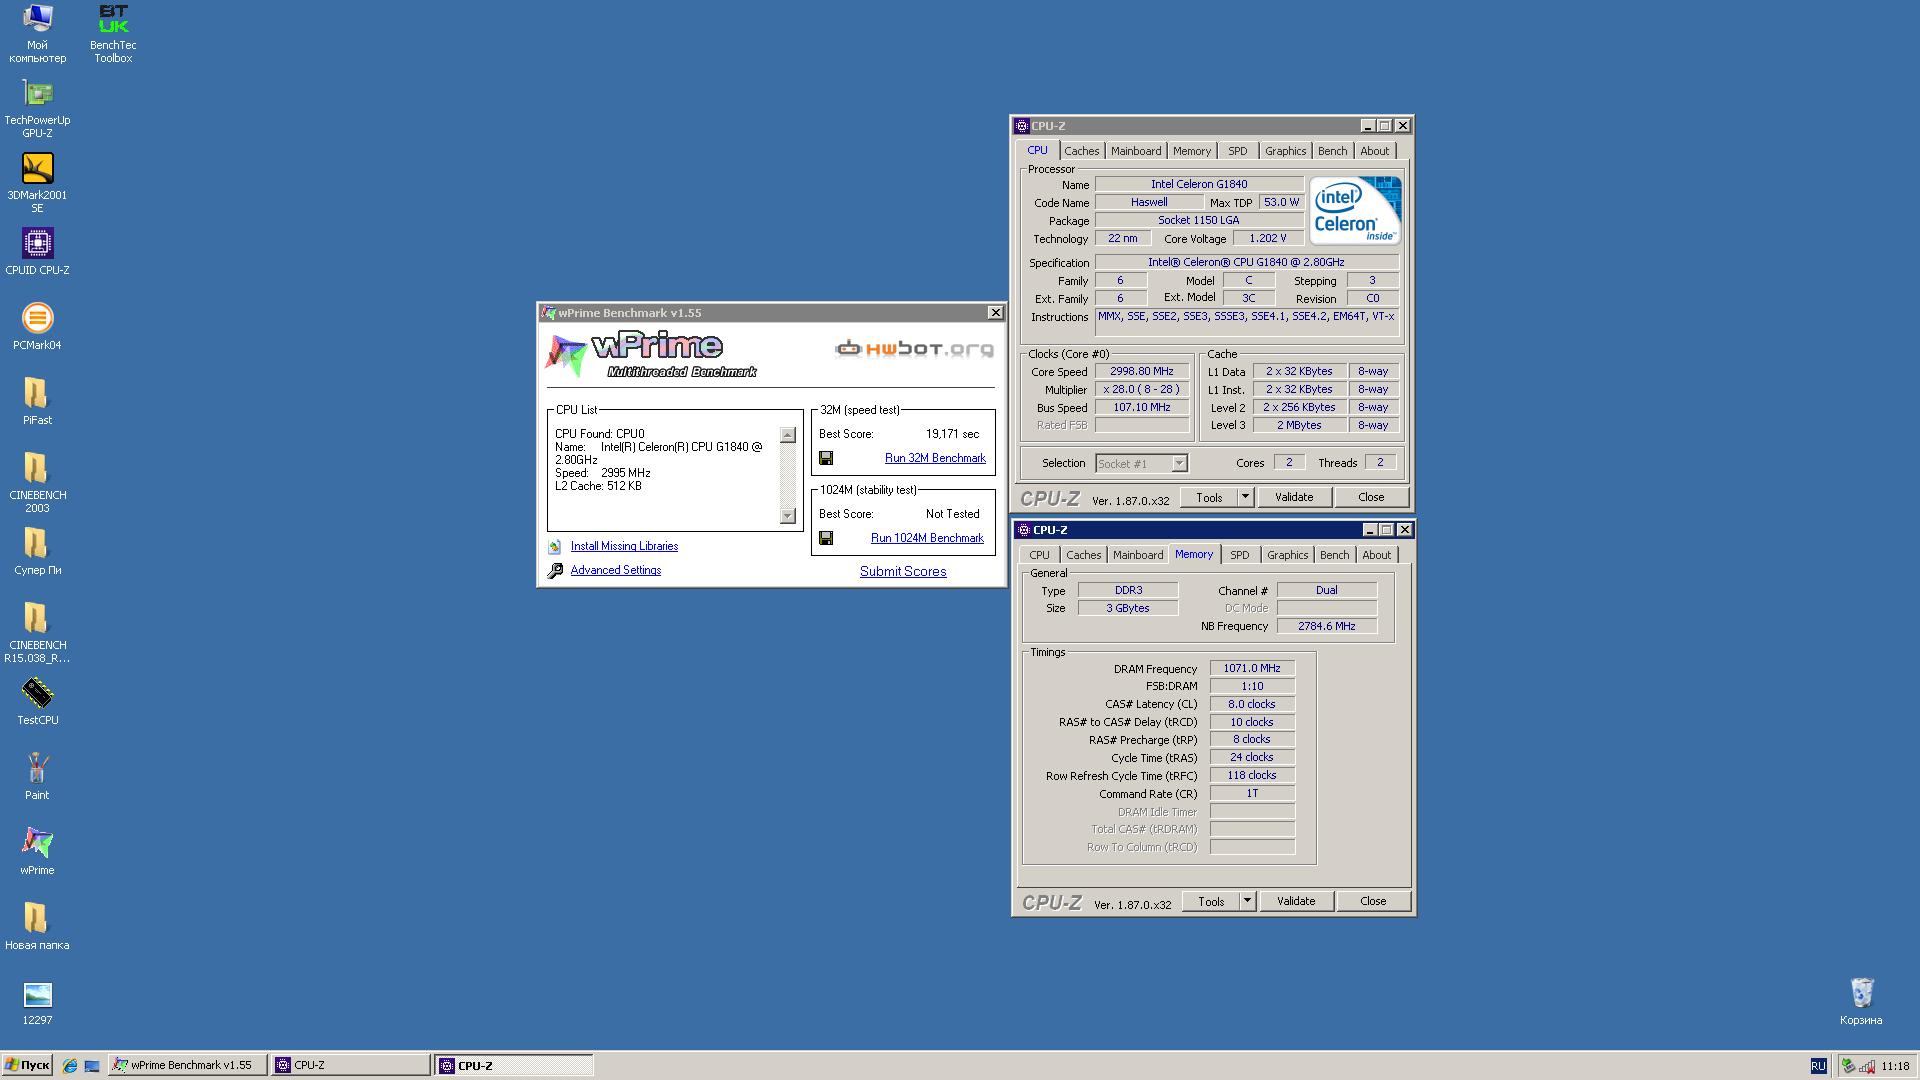Click the Core Speed value 2998.80 MHz
Screen dimensions: 1920x1080
click(1141, 371)
